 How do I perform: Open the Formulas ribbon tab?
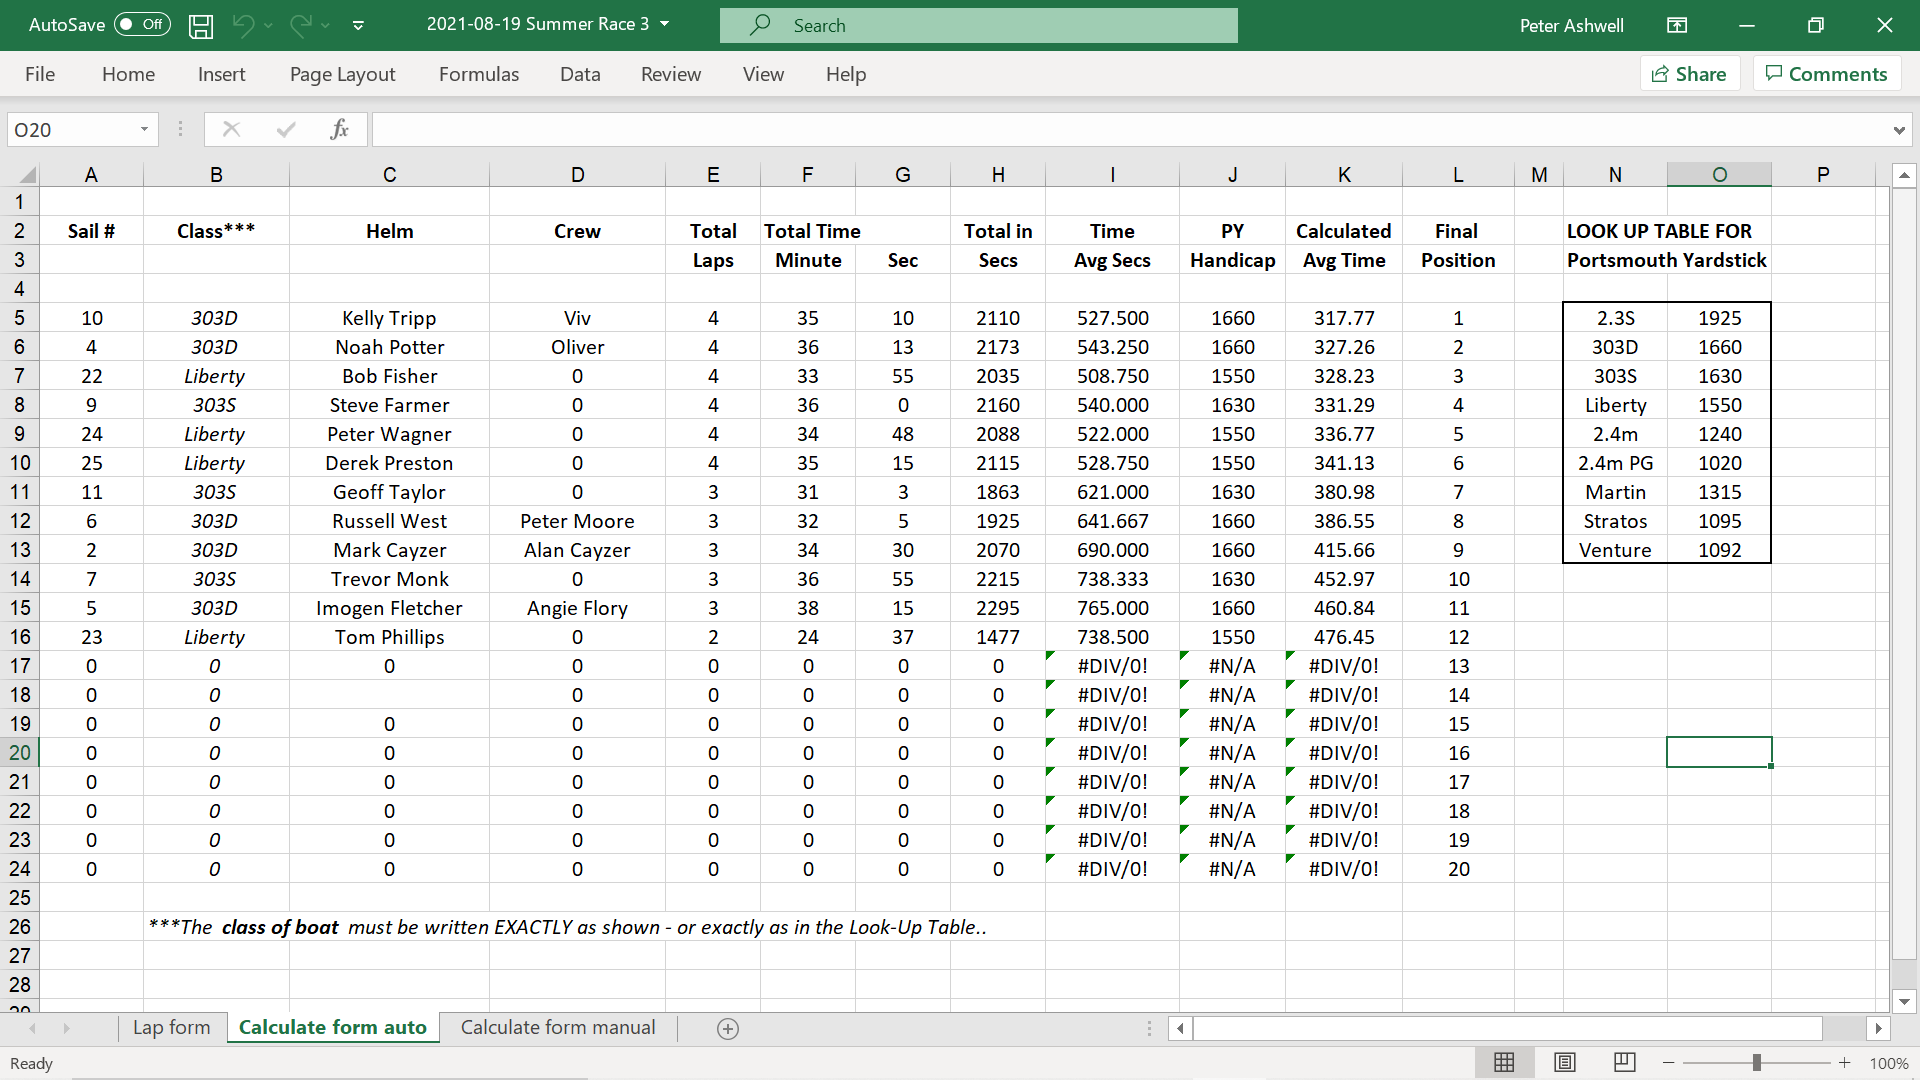(x=479, y=74)
